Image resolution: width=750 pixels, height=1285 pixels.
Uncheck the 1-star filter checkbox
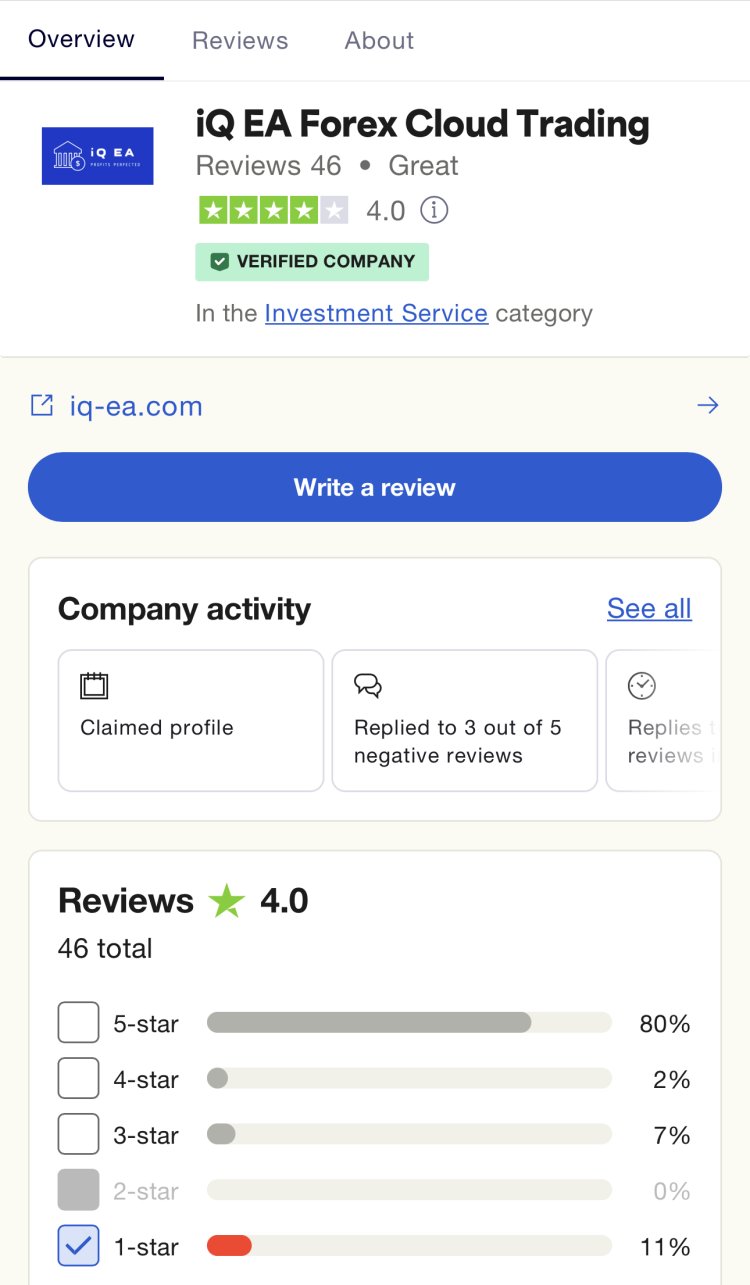coord(79,1246)
